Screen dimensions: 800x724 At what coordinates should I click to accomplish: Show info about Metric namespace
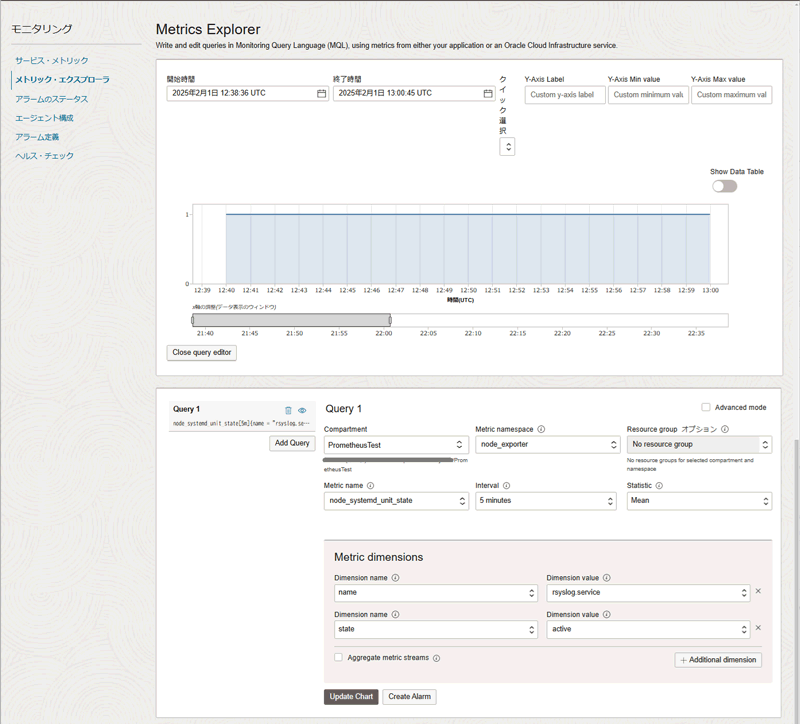point(541,429)
